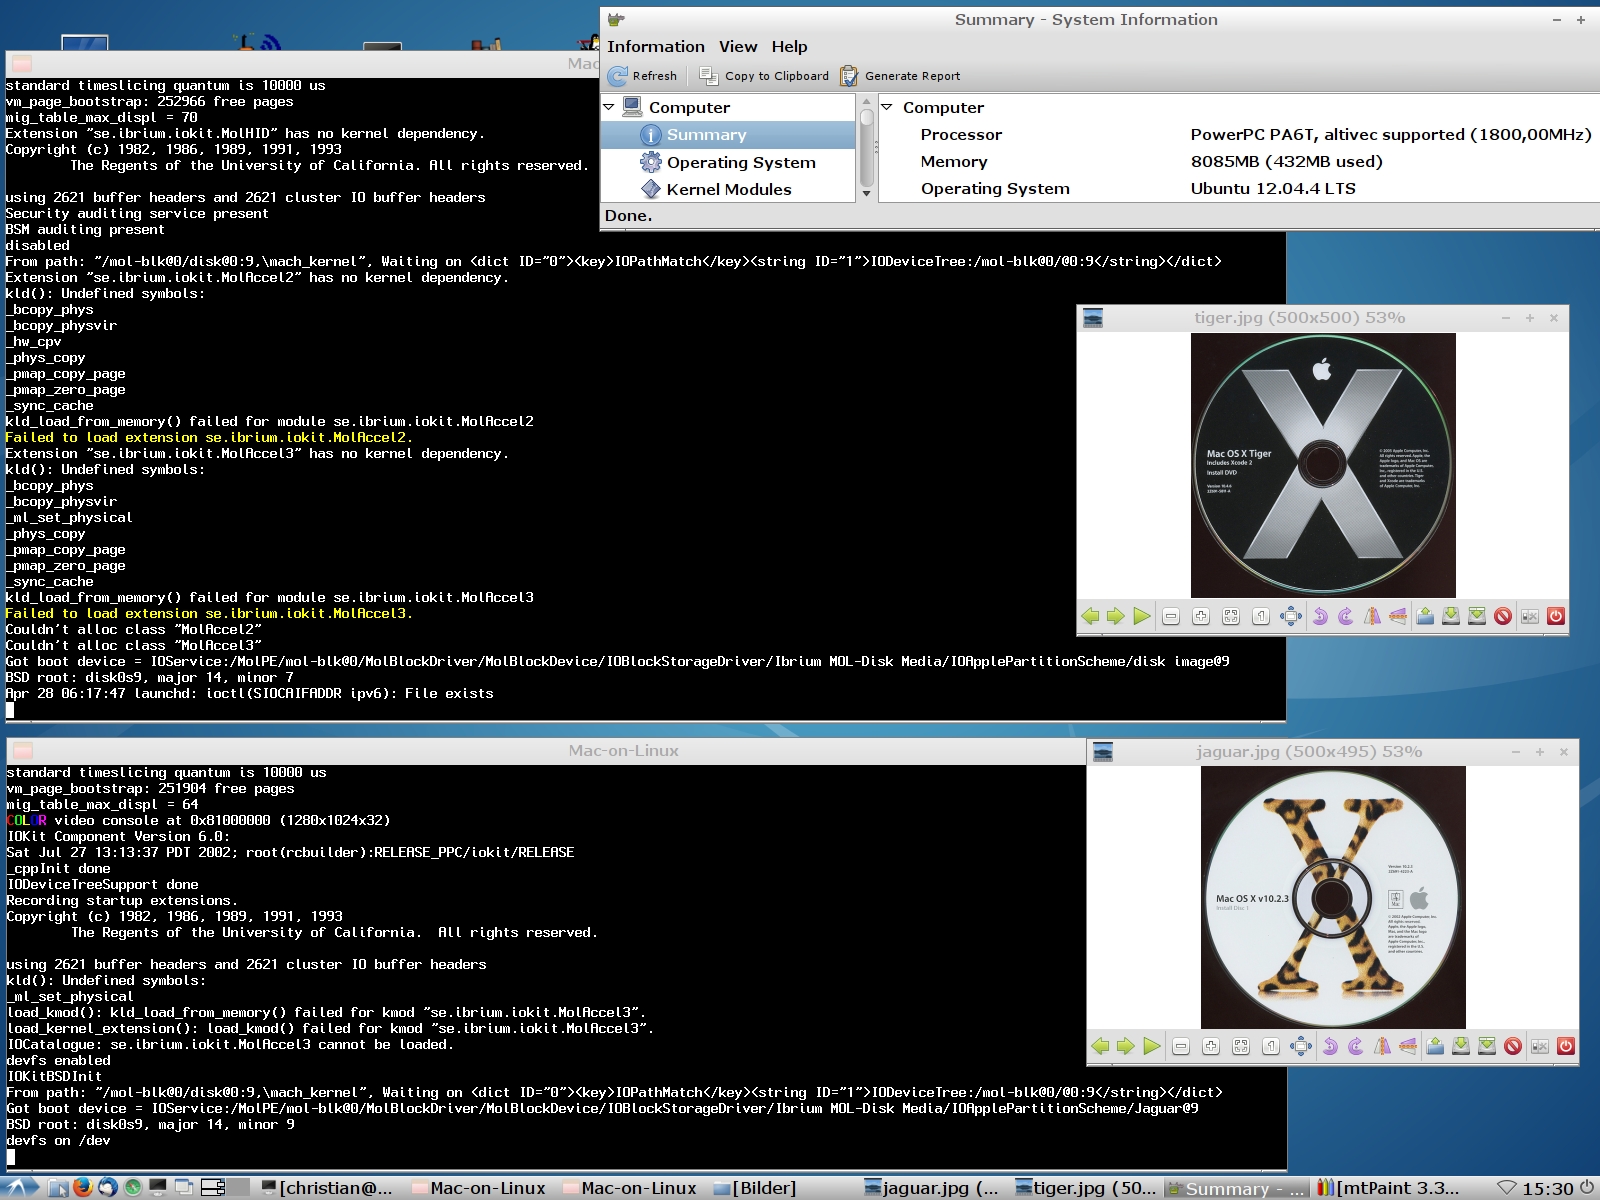Viewport: 1600px width, 1200px height.
Task: Zoom out in tiger.jpg viewer
Action: pos(1171,617)
